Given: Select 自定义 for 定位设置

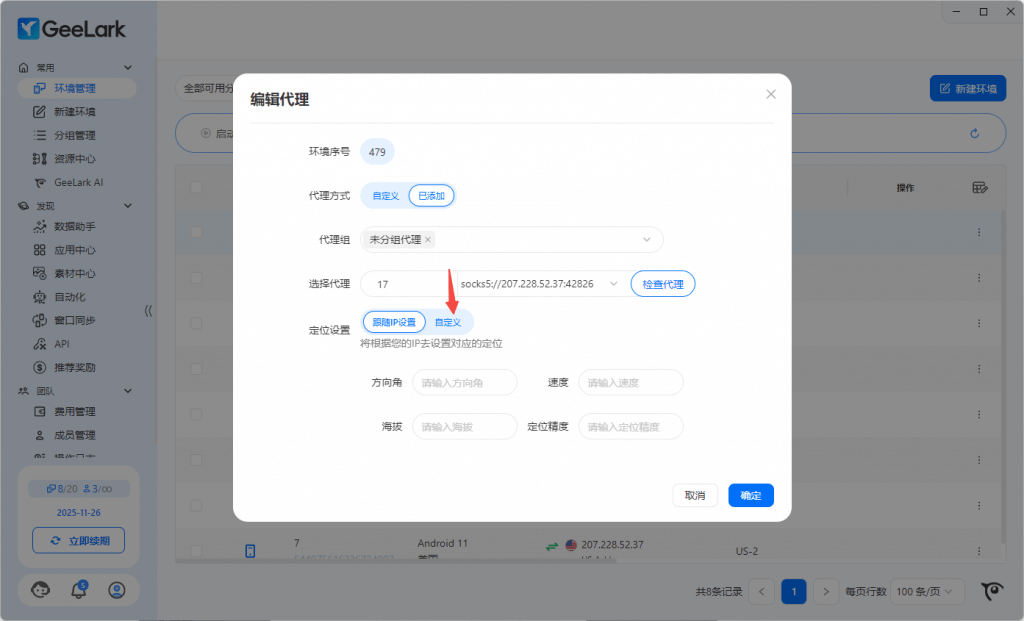Looking at the screenshot, I should pyautogui.click(x=447, y=322).
